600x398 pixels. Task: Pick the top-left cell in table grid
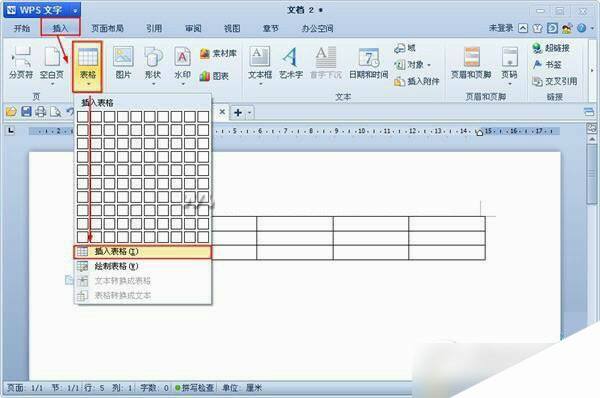(x=82, y=116)
